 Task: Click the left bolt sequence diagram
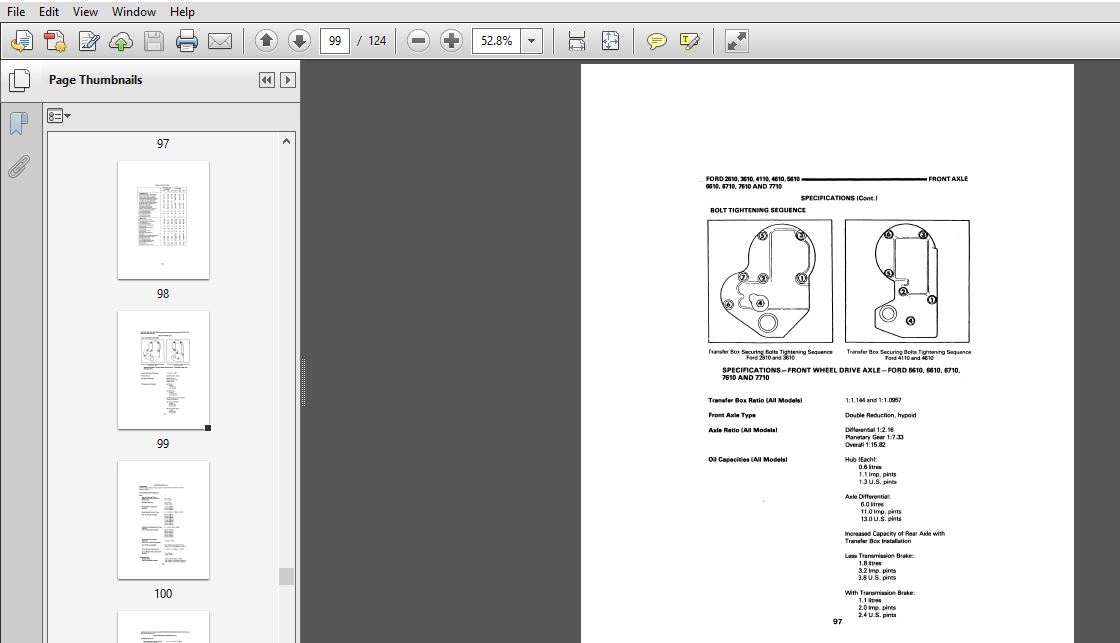770,281
